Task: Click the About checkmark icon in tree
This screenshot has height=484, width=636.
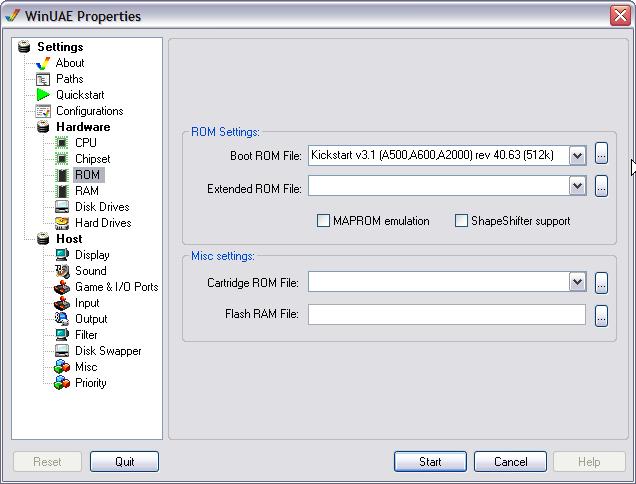Action: (x=43, y=63)
